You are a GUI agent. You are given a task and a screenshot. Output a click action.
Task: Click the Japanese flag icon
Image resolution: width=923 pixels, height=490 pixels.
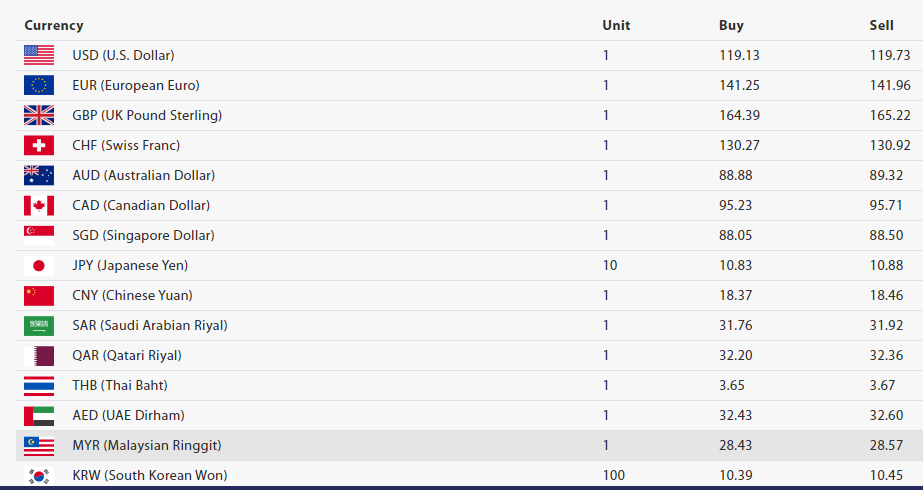pos(39,266)
